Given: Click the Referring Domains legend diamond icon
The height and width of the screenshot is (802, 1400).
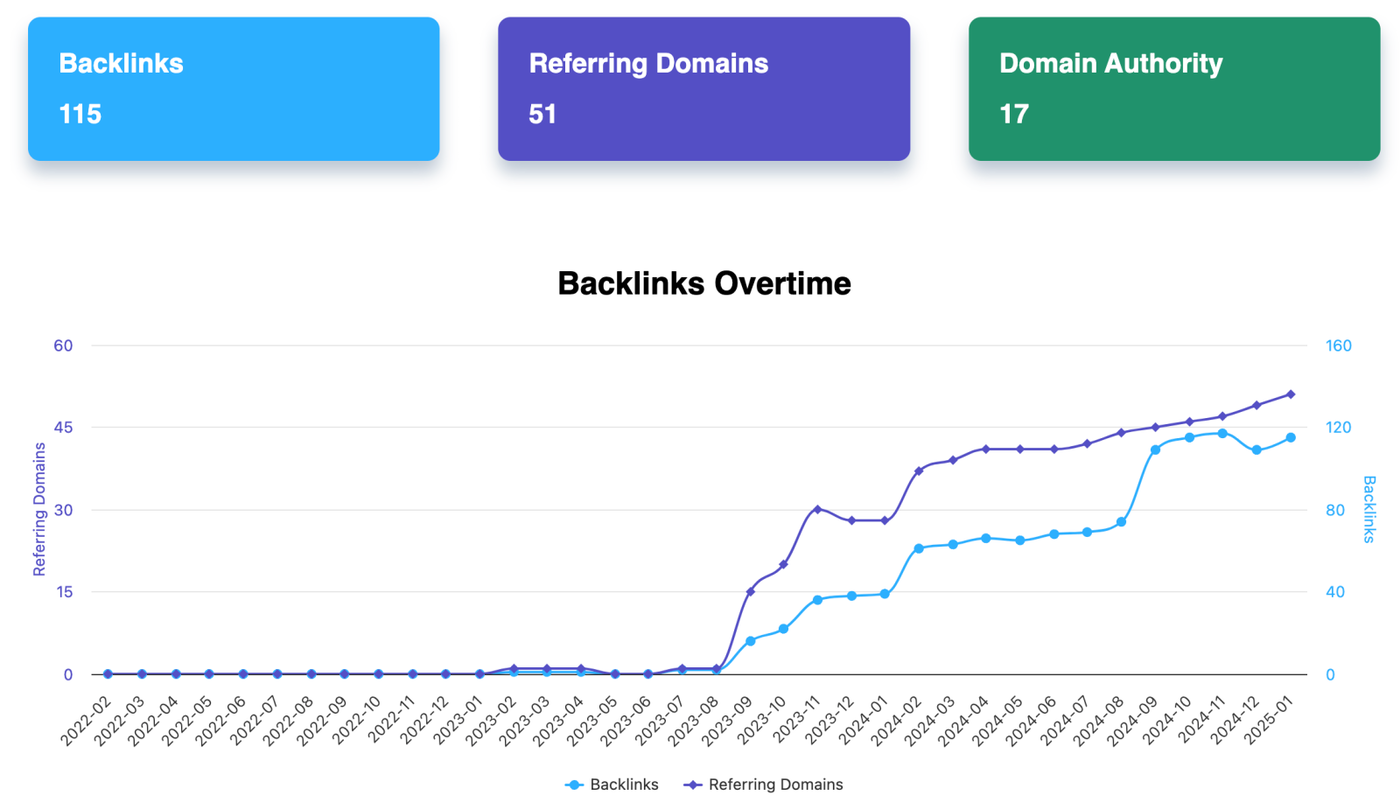Looking at the screenshot, I should (x=692, y=785).
